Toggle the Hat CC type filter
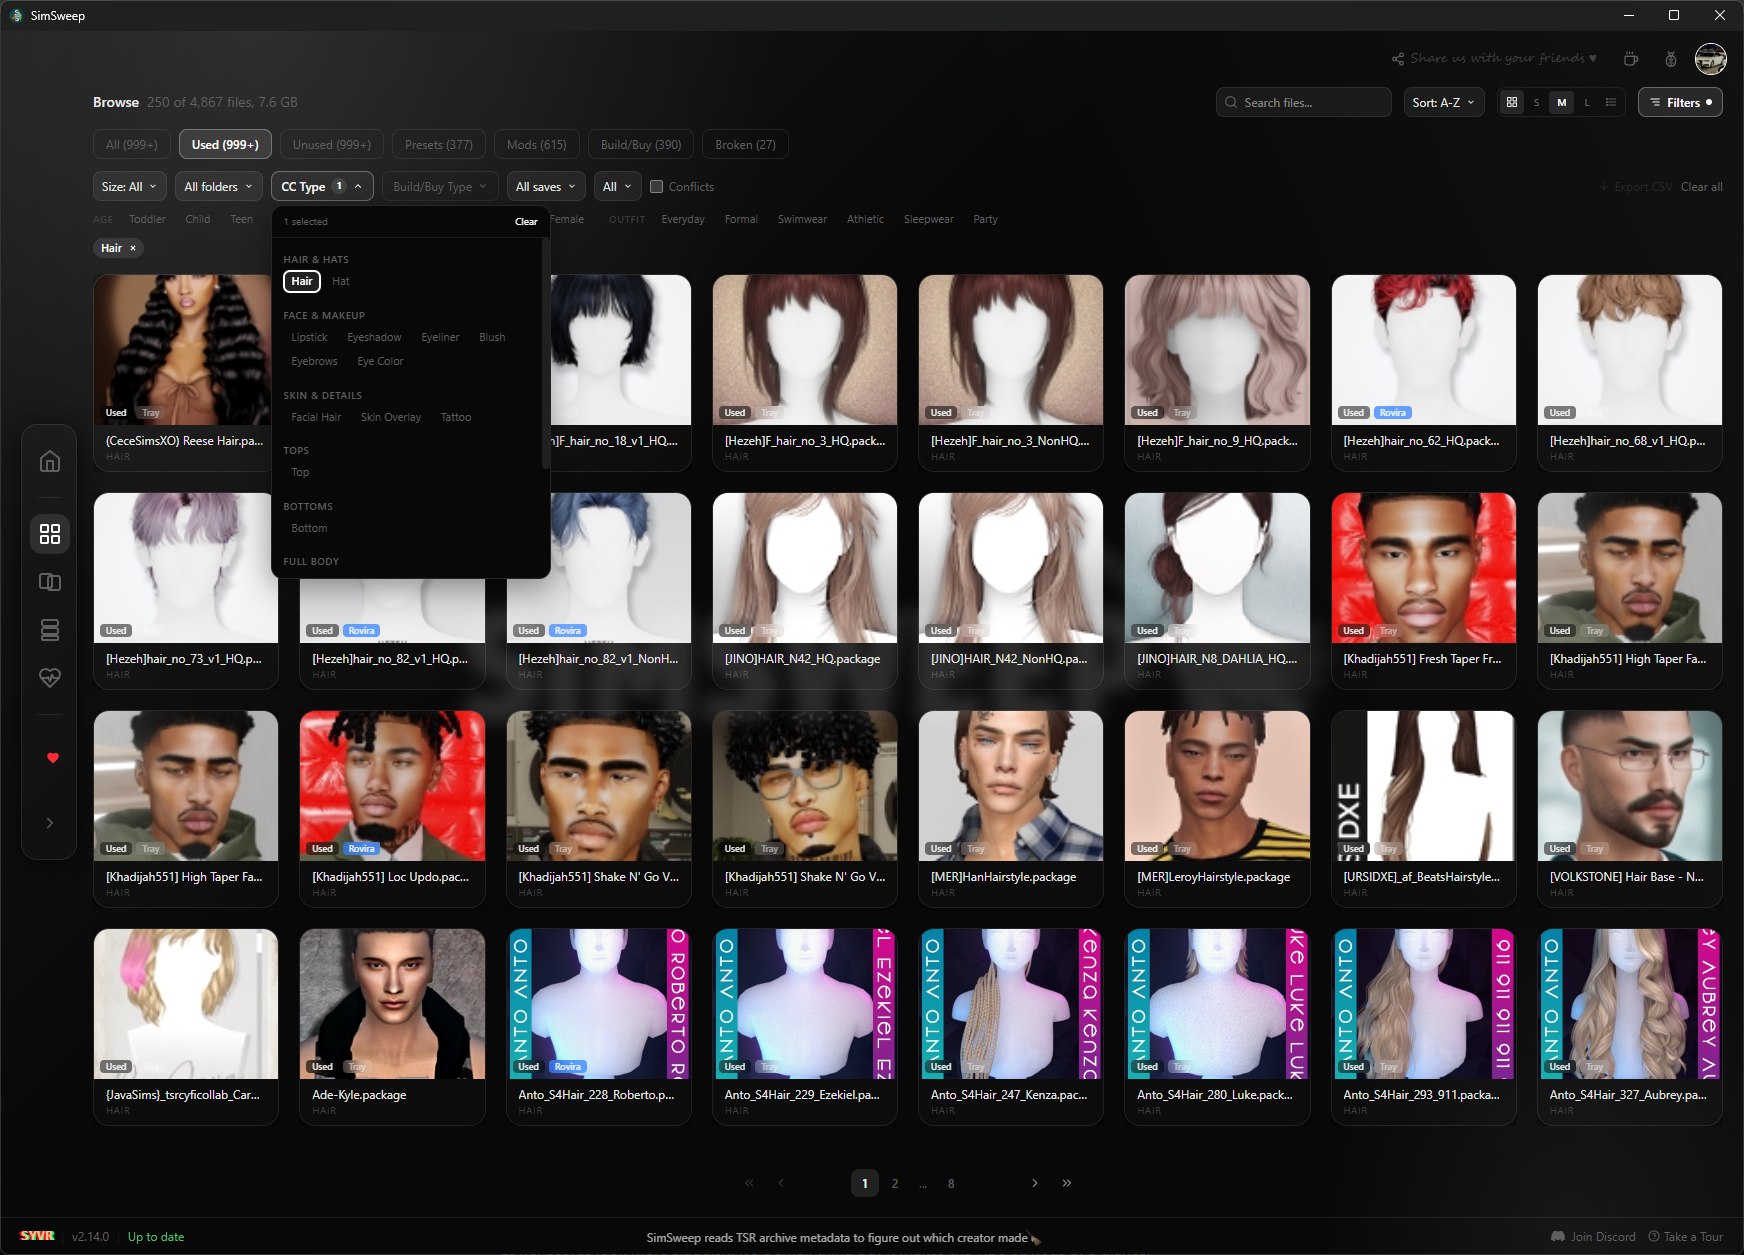 [x=340, y=282]
